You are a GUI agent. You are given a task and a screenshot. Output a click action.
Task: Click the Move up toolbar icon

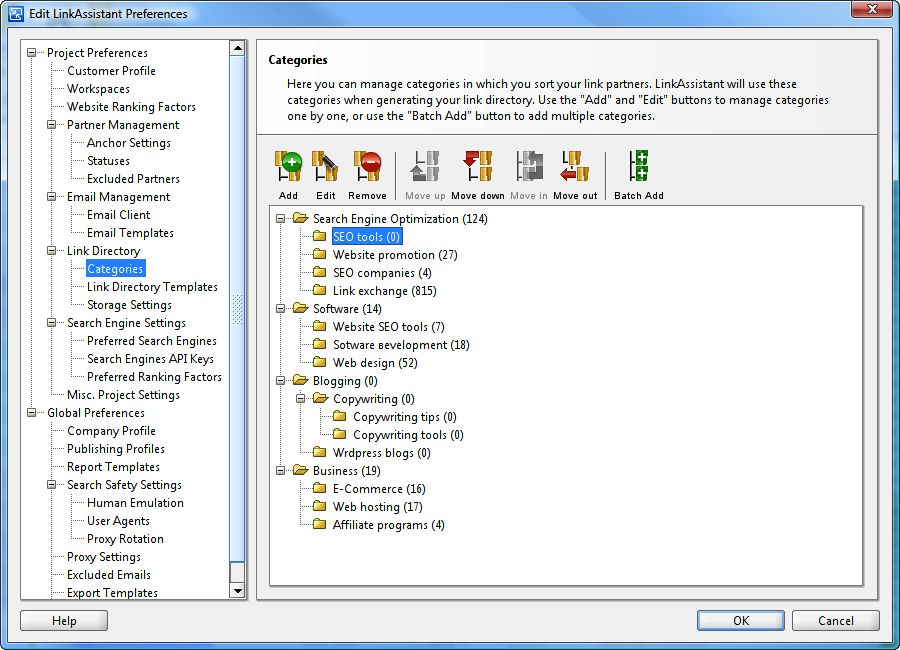[x=425, y=167]
